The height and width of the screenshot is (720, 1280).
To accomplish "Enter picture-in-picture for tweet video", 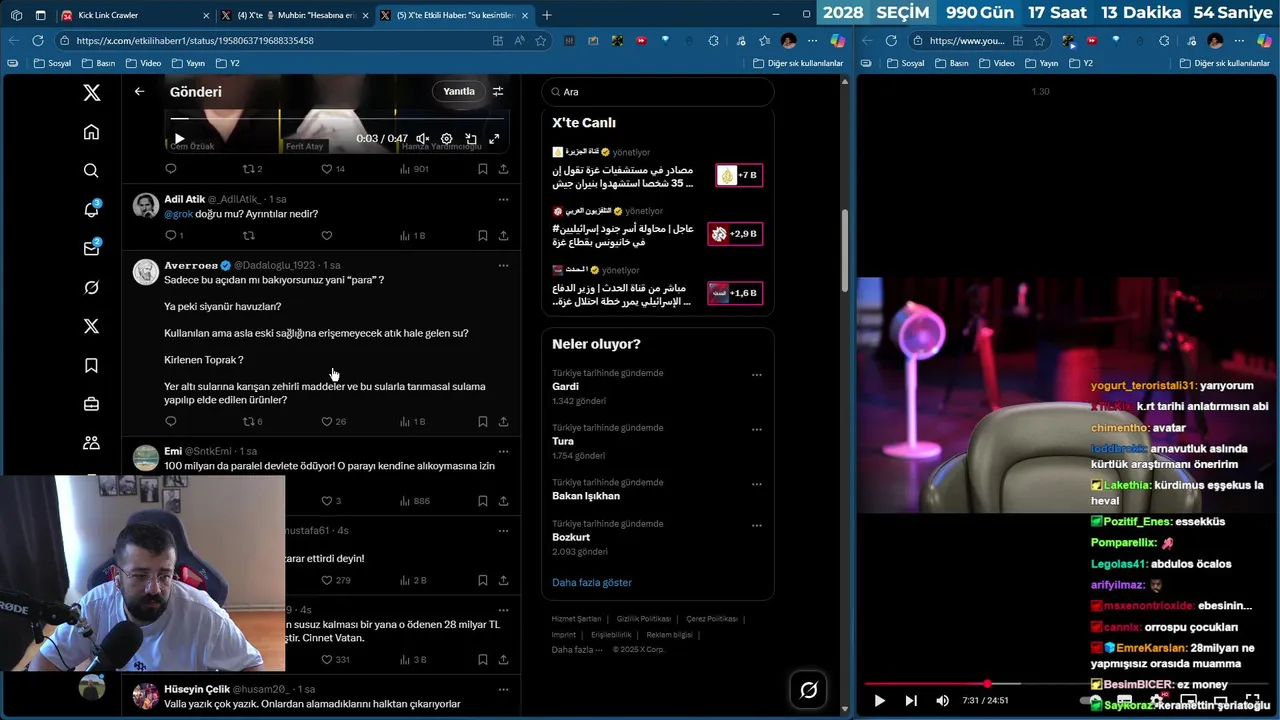I will pos(471,139).
